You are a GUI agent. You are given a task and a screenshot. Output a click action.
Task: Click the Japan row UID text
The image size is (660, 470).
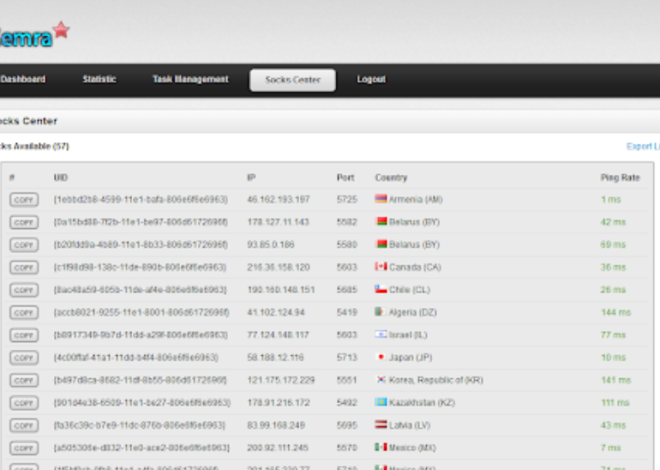point(136,358)
